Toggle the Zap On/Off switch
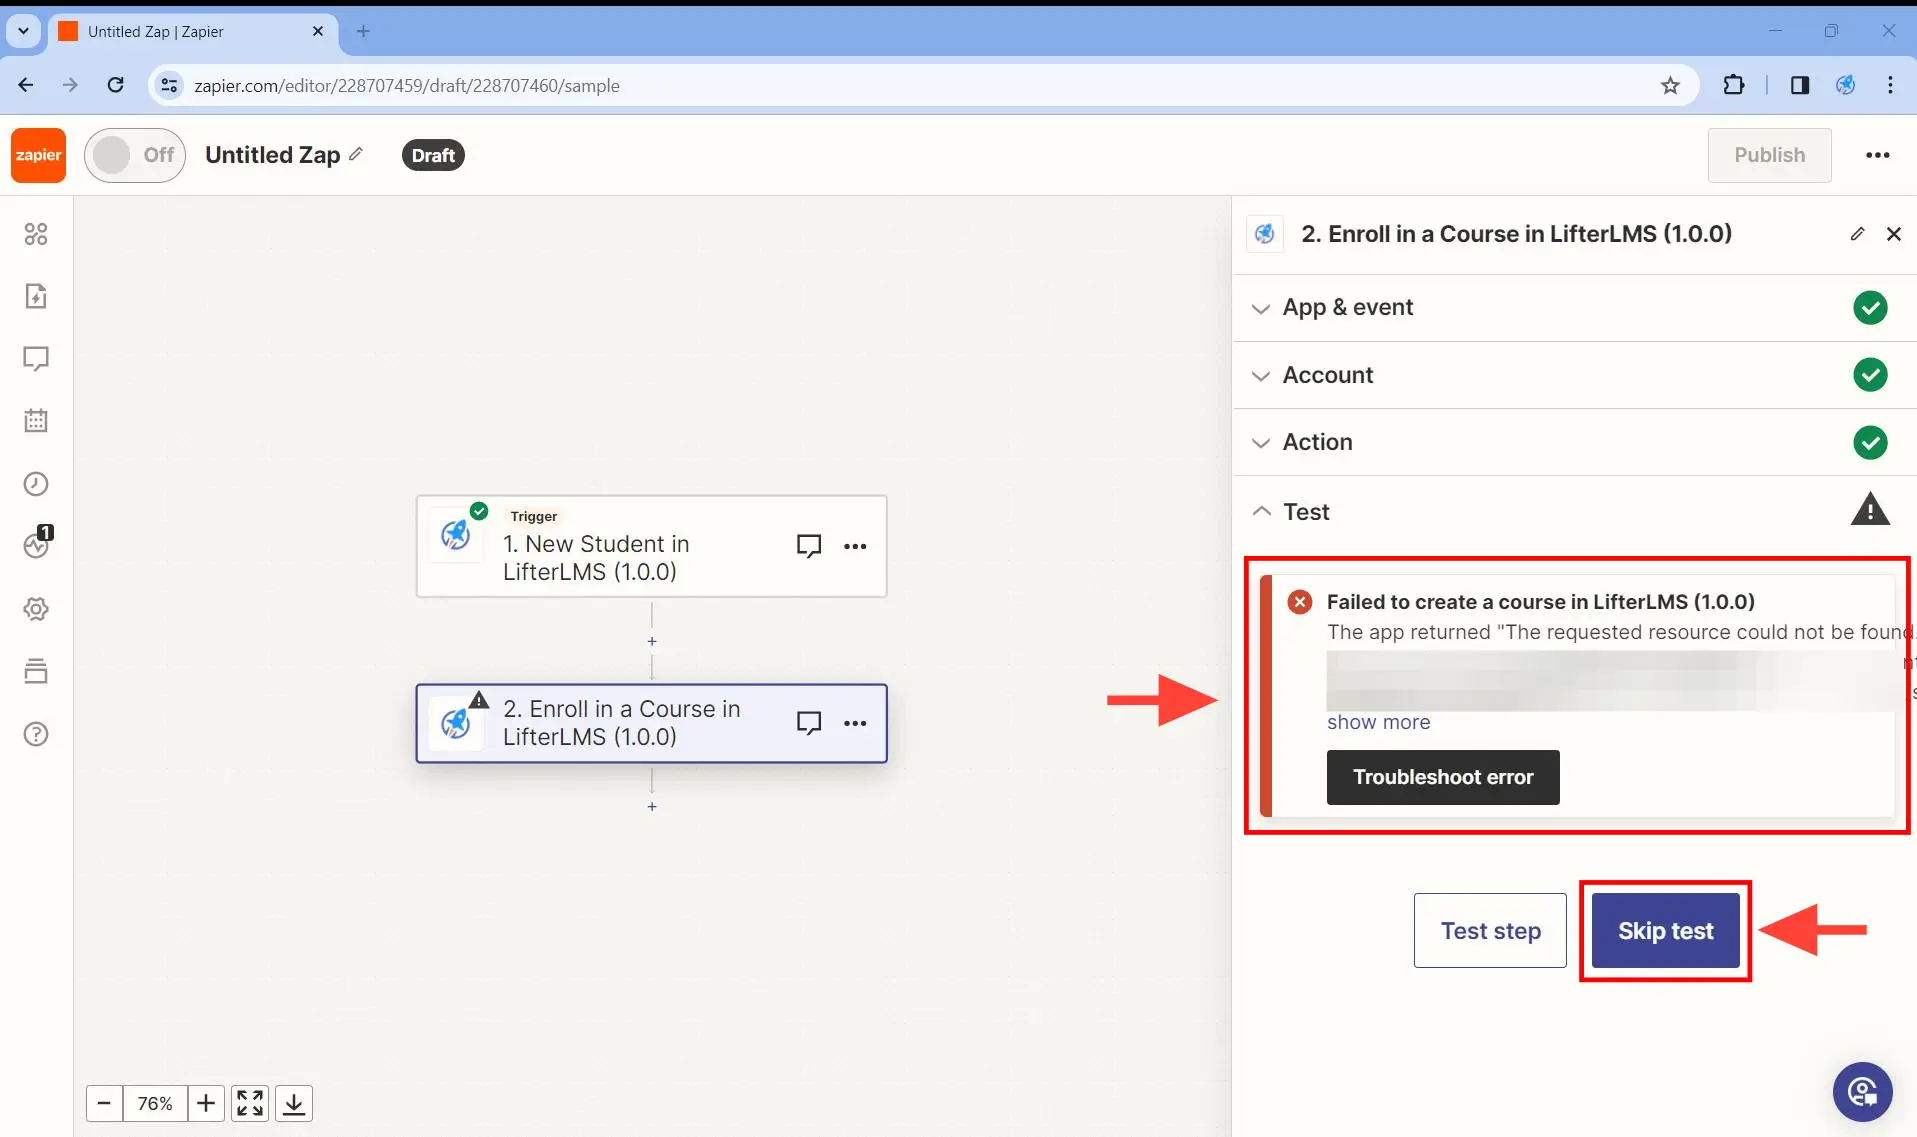Image resolution: width=1917 pixels, height=1137 pixels. click(135, 155)
